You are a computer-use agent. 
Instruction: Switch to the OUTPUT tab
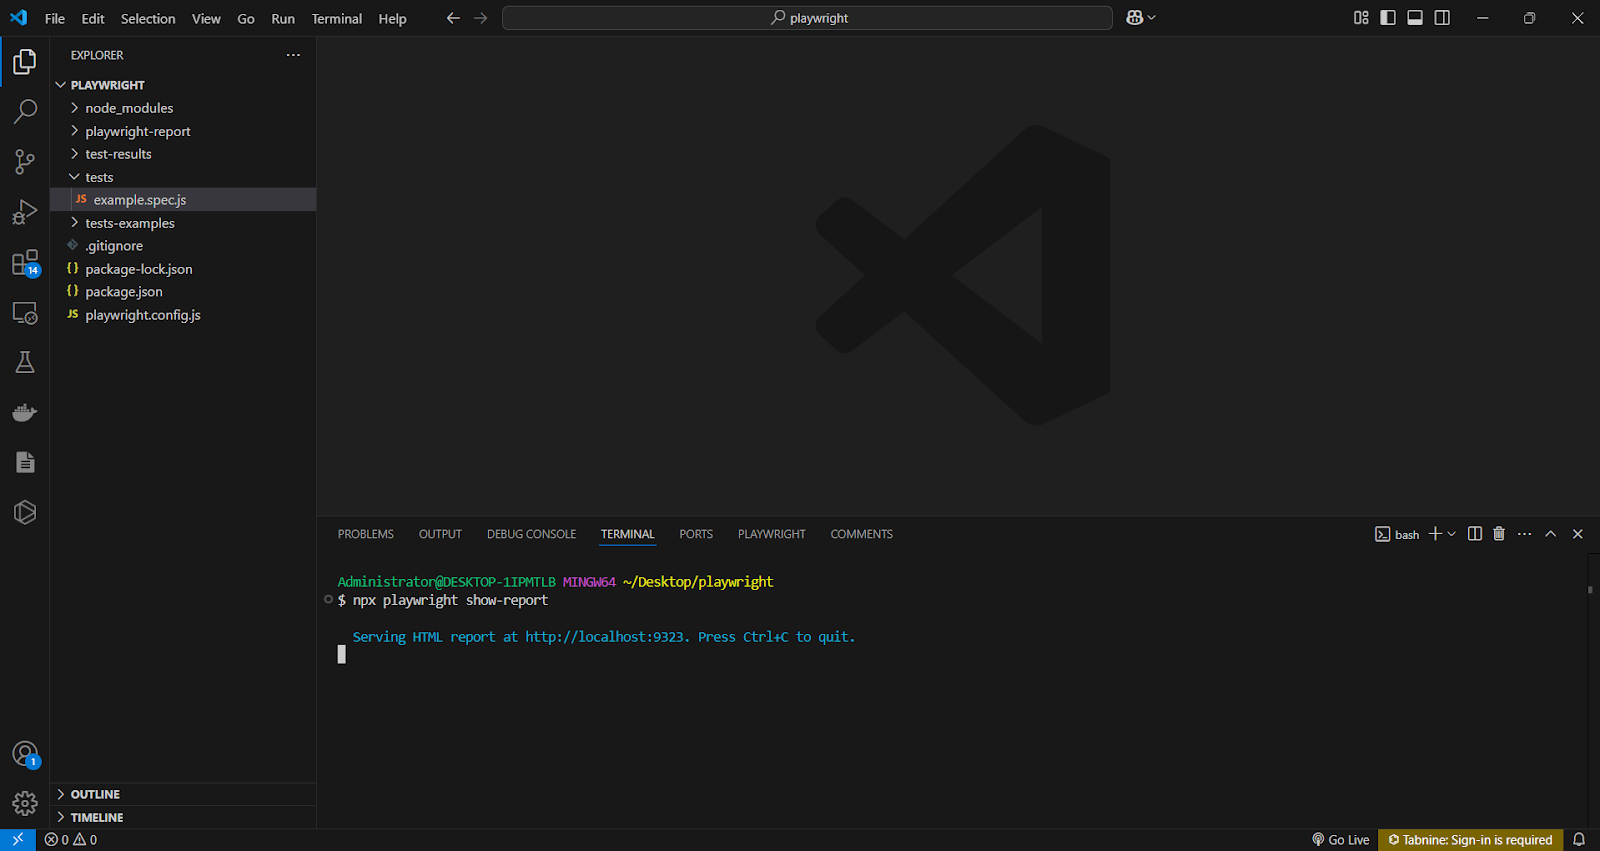point(440,534)
